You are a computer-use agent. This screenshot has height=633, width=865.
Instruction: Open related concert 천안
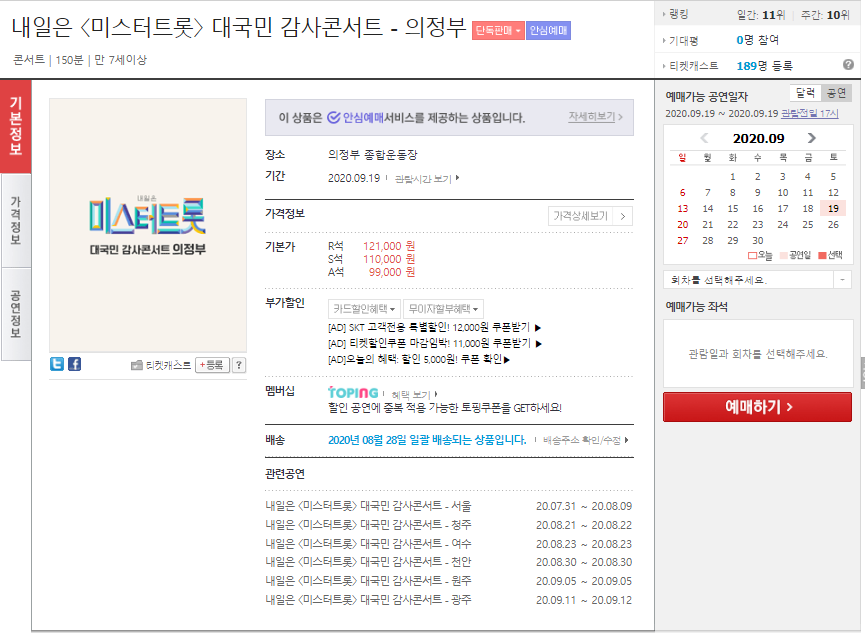[369, 562]
